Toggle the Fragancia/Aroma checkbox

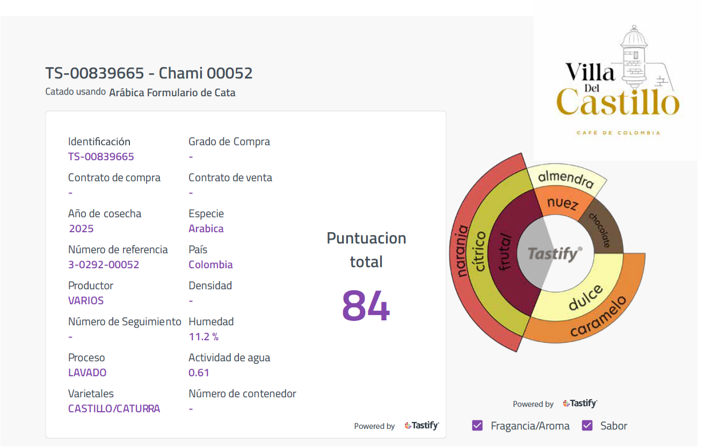tap(478, 425)
